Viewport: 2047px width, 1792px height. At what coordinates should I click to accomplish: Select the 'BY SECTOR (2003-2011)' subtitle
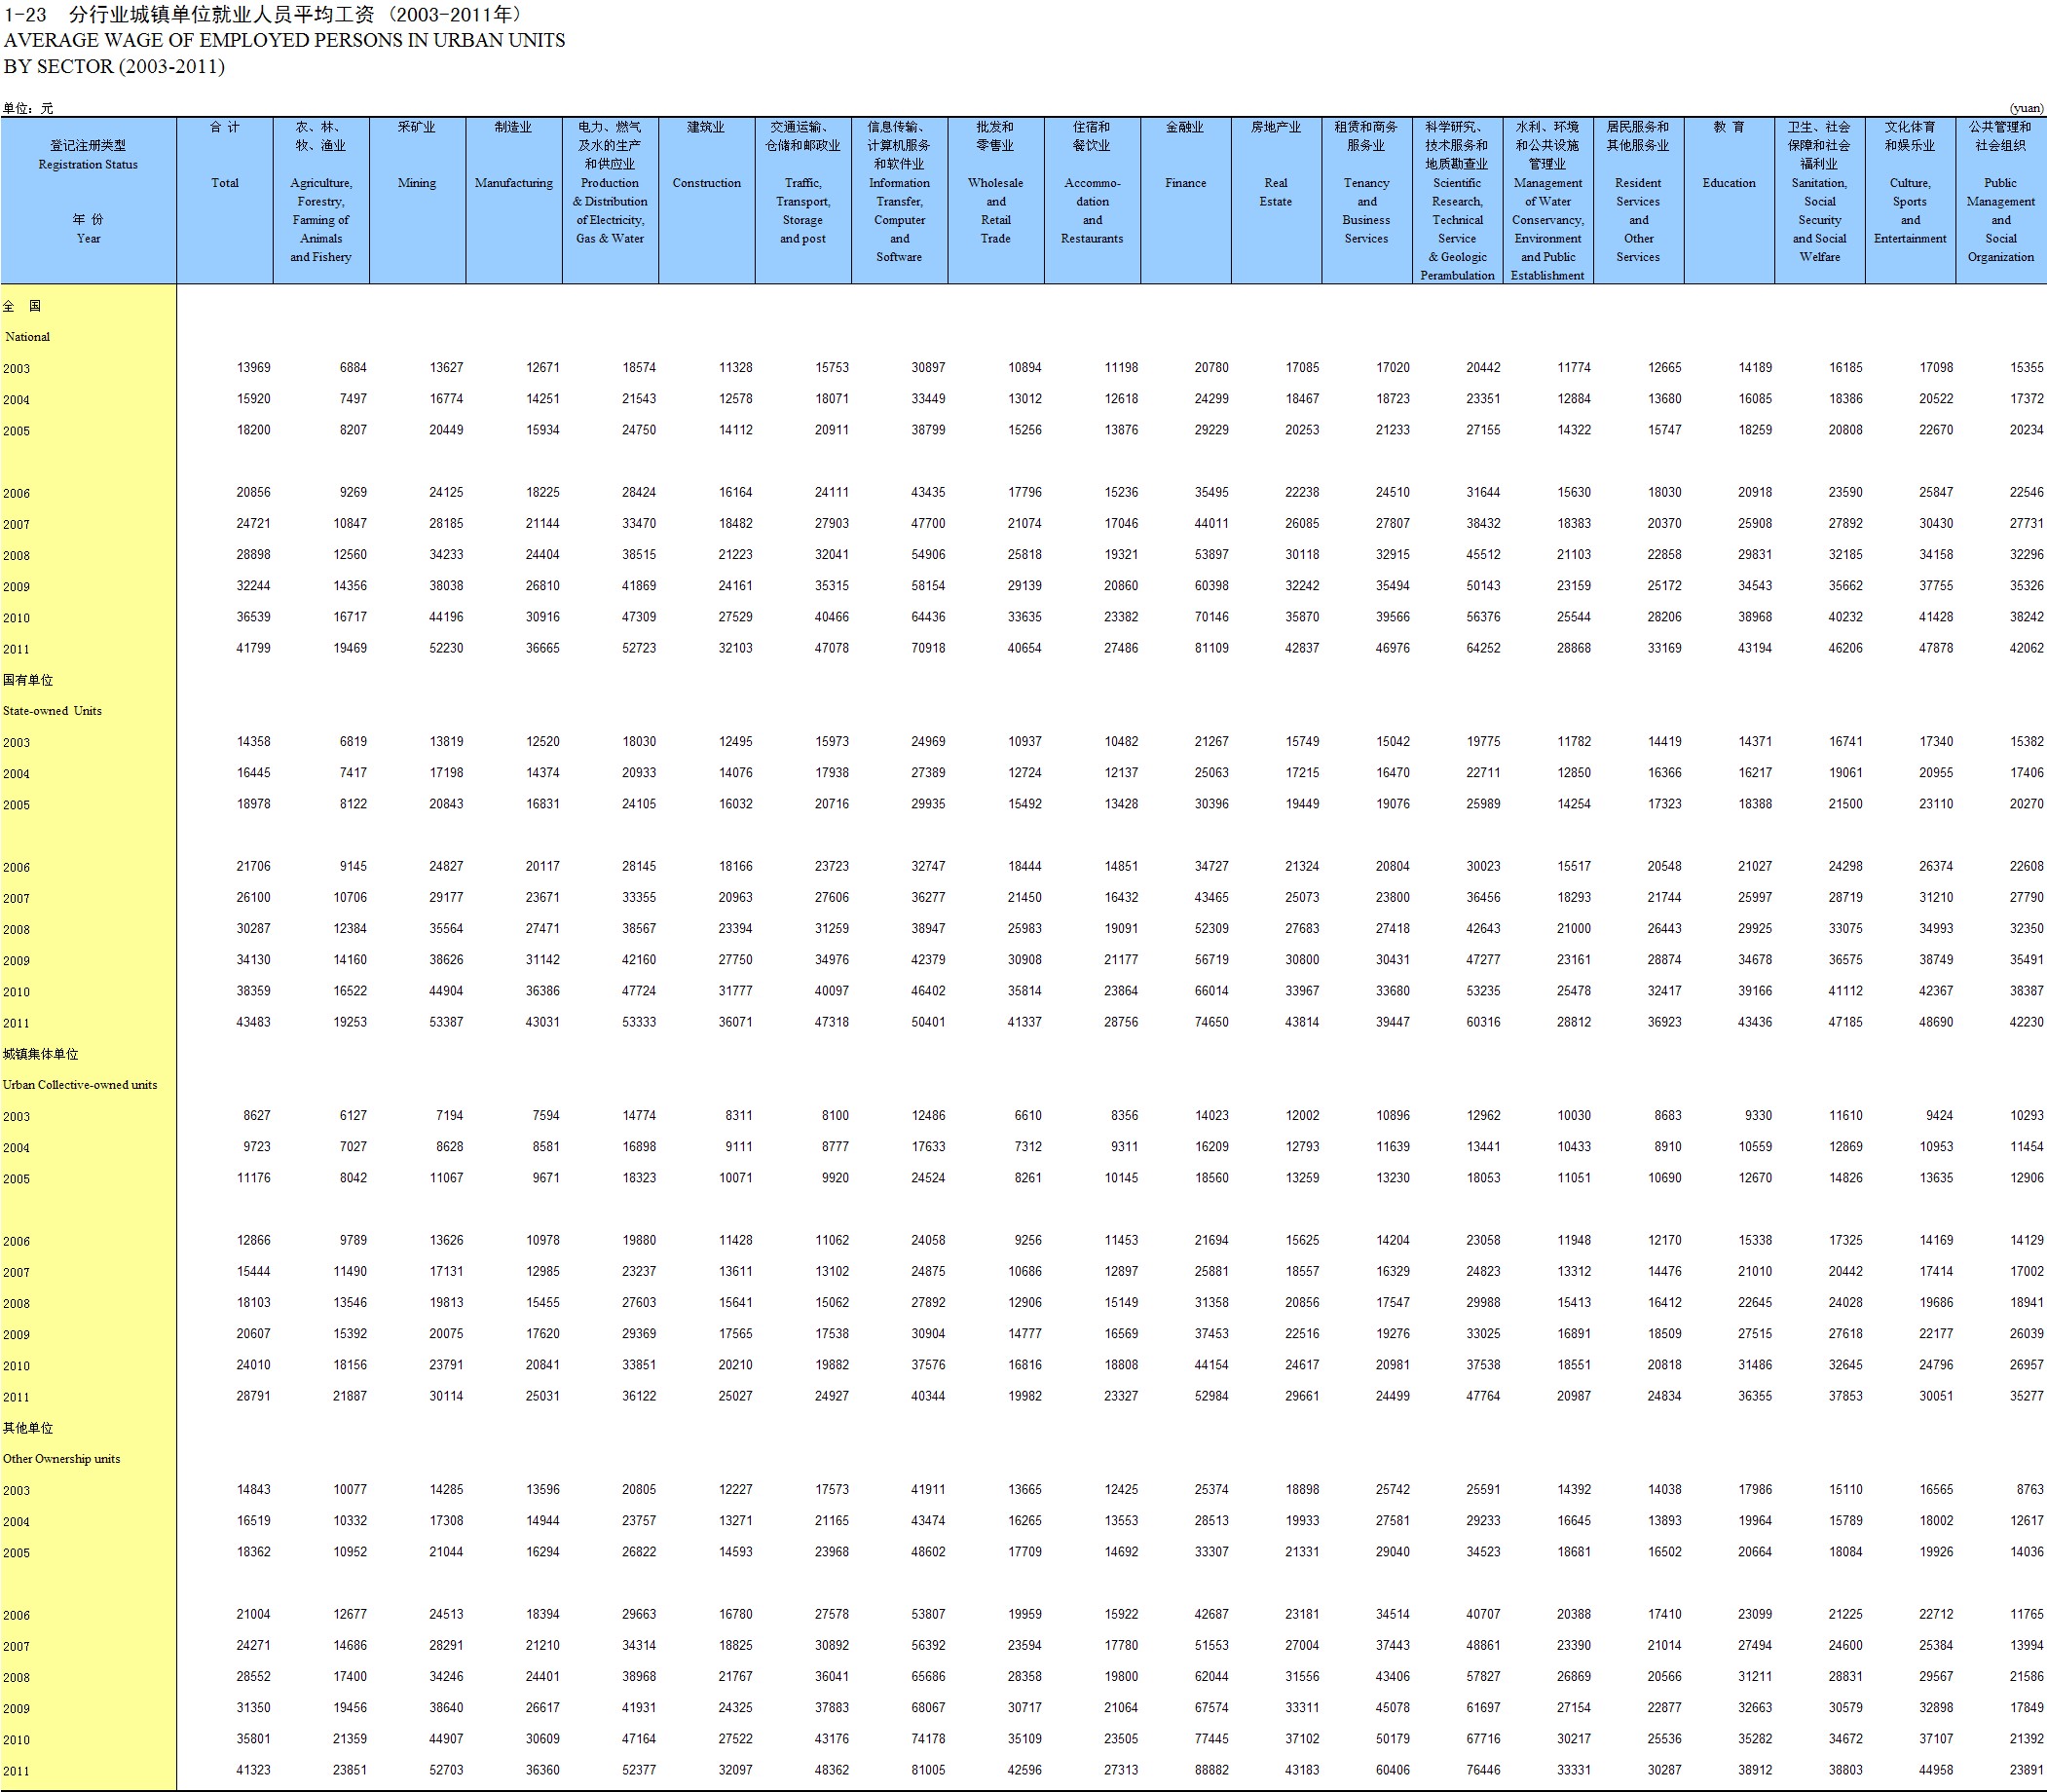coord(114,66)
